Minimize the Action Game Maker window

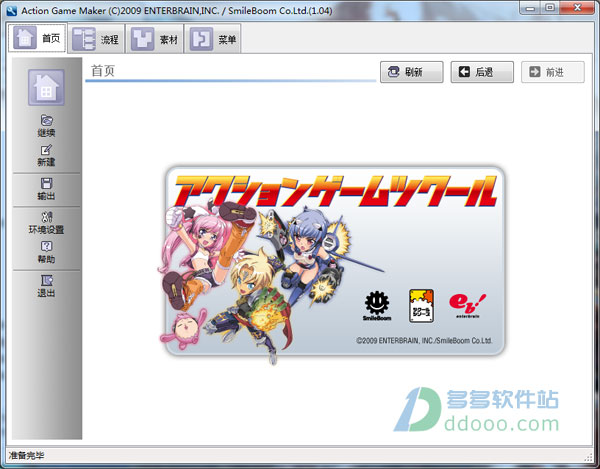point(530,8)
